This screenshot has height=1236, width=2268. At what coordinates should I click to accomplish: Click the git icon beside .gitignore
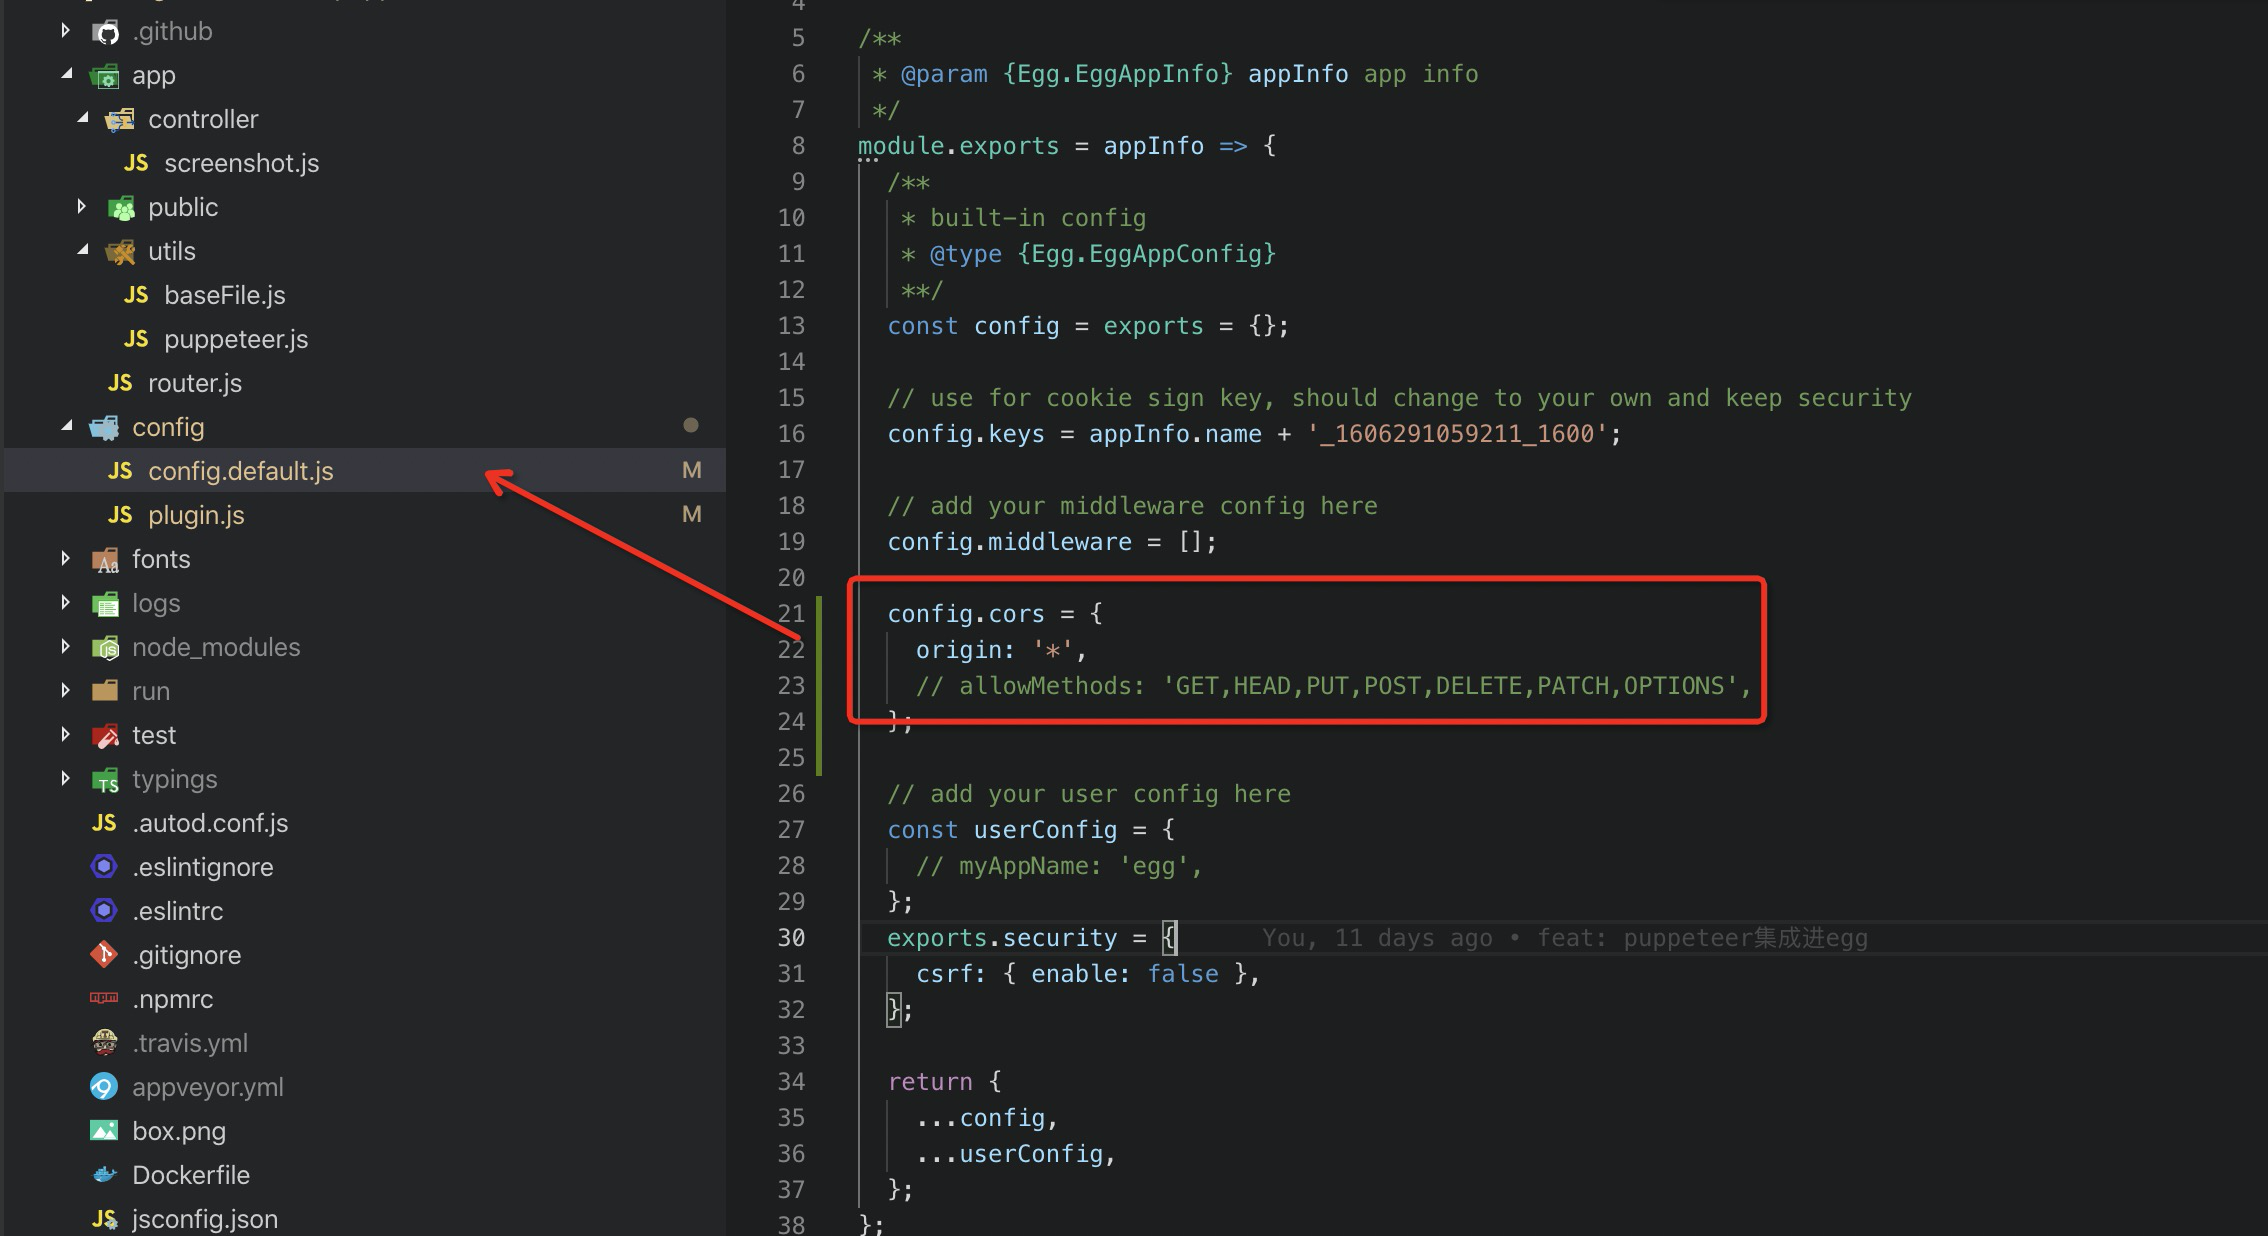click(104, 955)
